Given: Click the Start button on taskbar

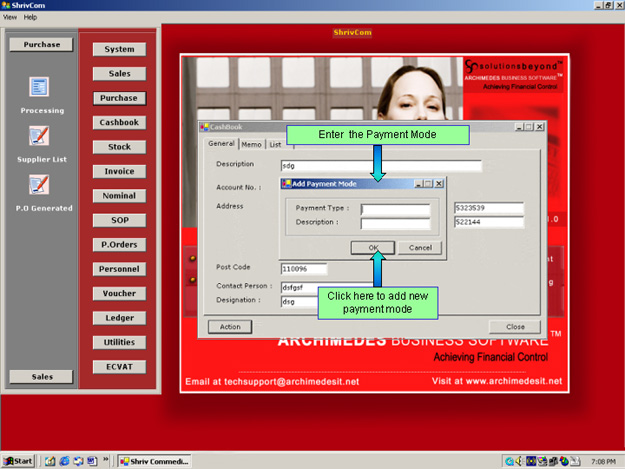Looking at the screenshot, I should click(x=19, y=460).
